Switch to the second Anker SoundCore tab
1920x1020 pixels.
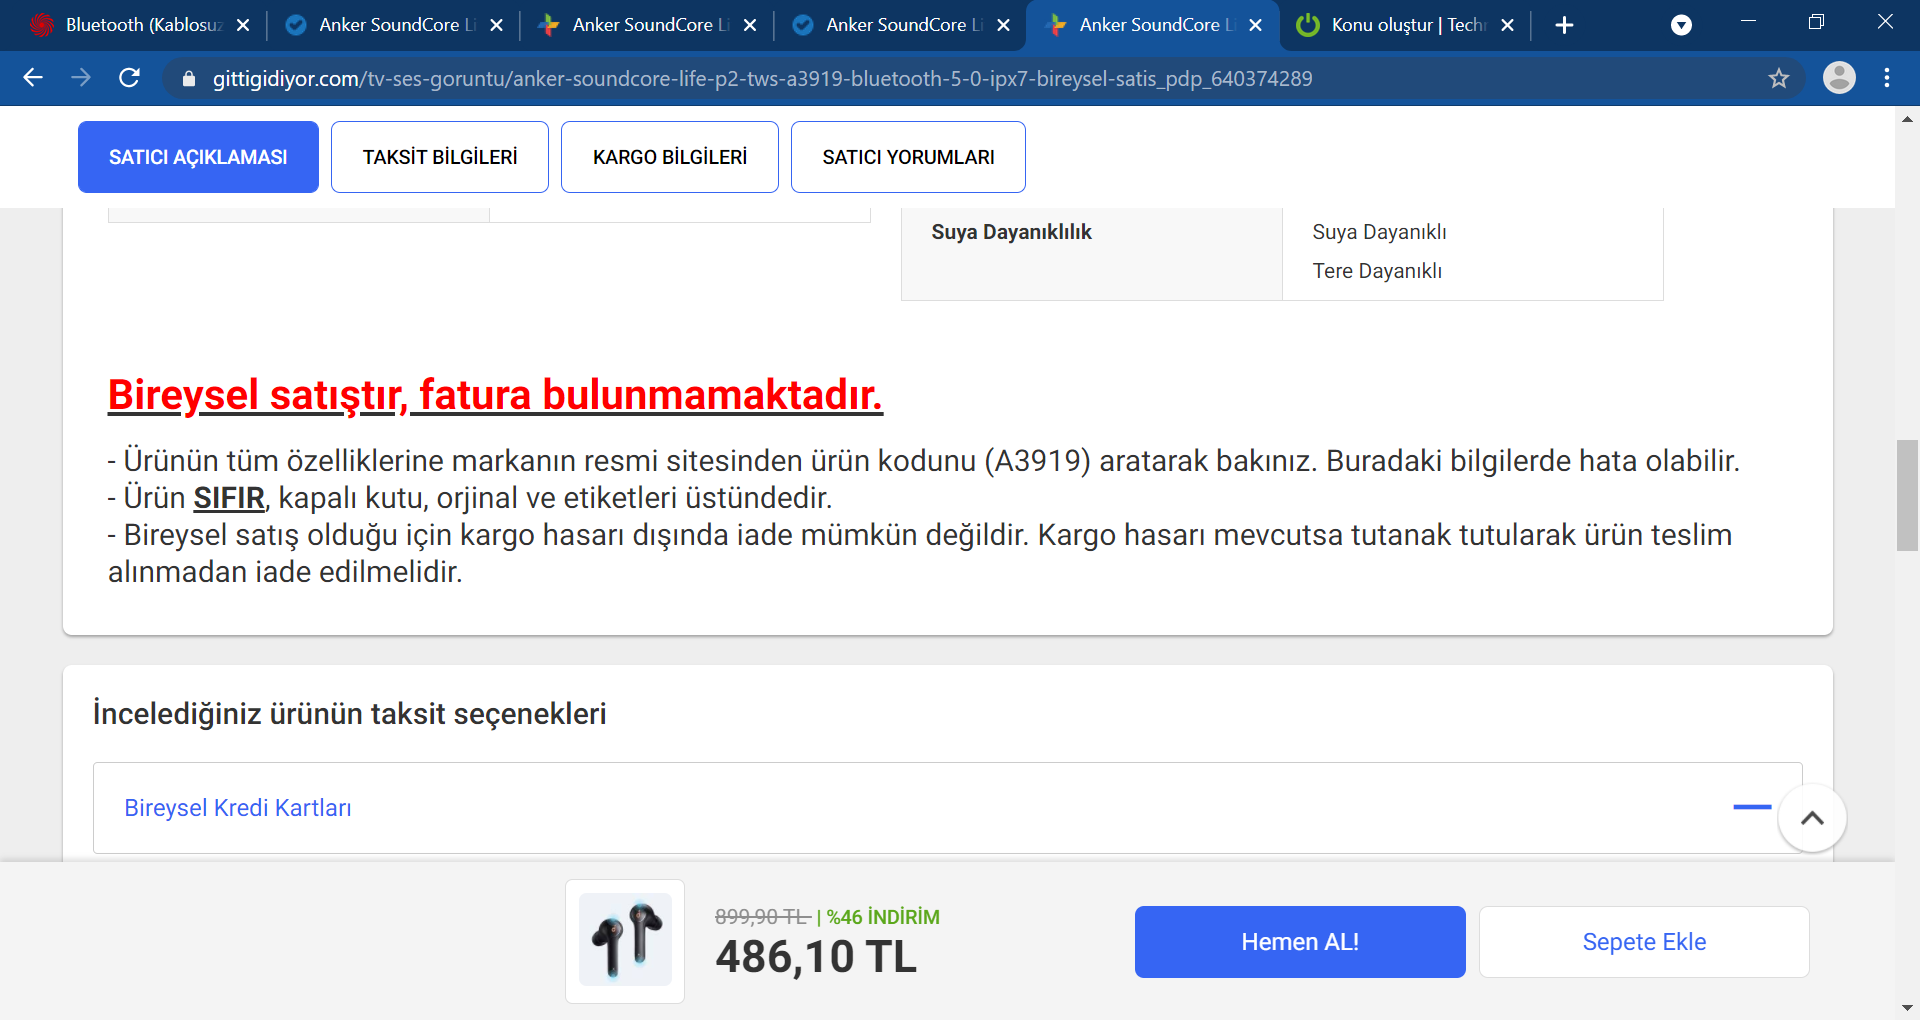(646, 25)
